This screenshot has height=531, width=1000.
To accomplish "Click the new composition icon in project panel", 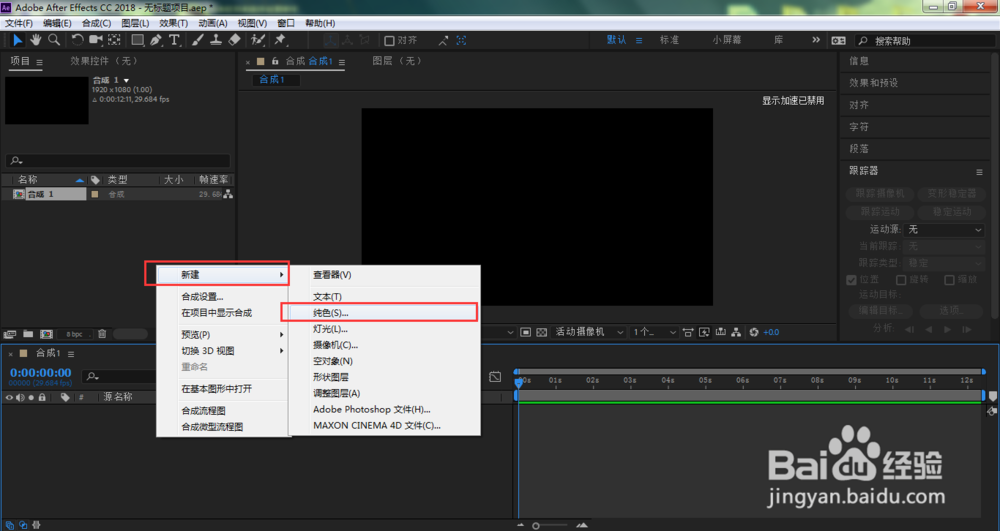I will pyautogui.click(x=47, y=334).
